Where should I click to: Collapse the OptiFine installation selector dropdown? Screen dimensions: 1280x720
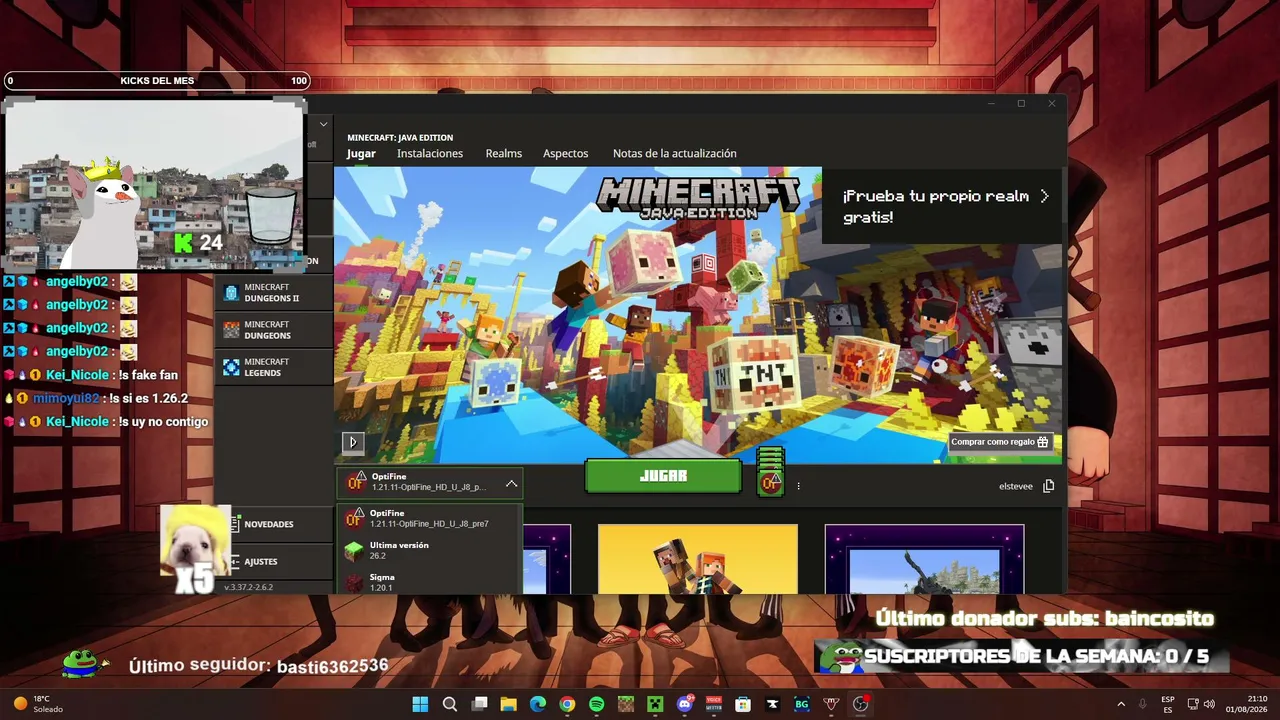tap(511, 484)
